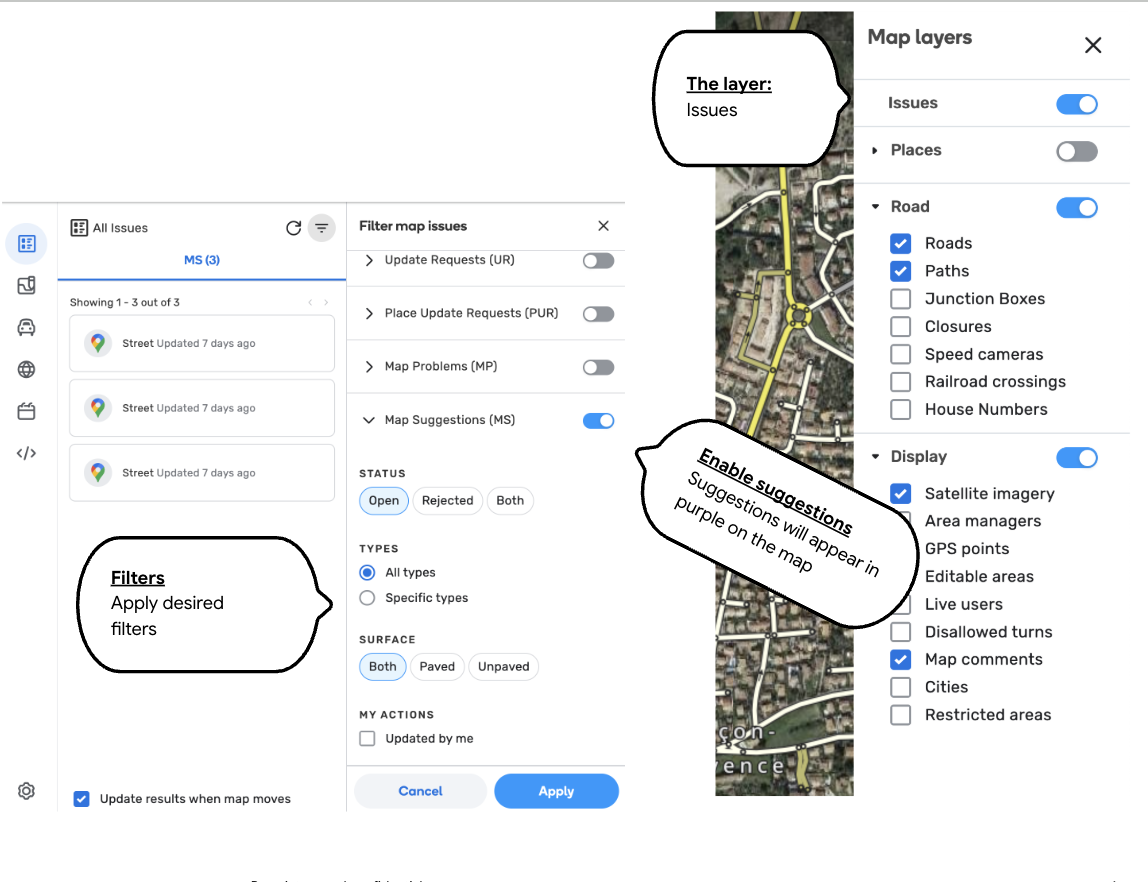Click the Apply button
Screen dimensions: 1148x882
pyautogui.click(x=556, y=791)
